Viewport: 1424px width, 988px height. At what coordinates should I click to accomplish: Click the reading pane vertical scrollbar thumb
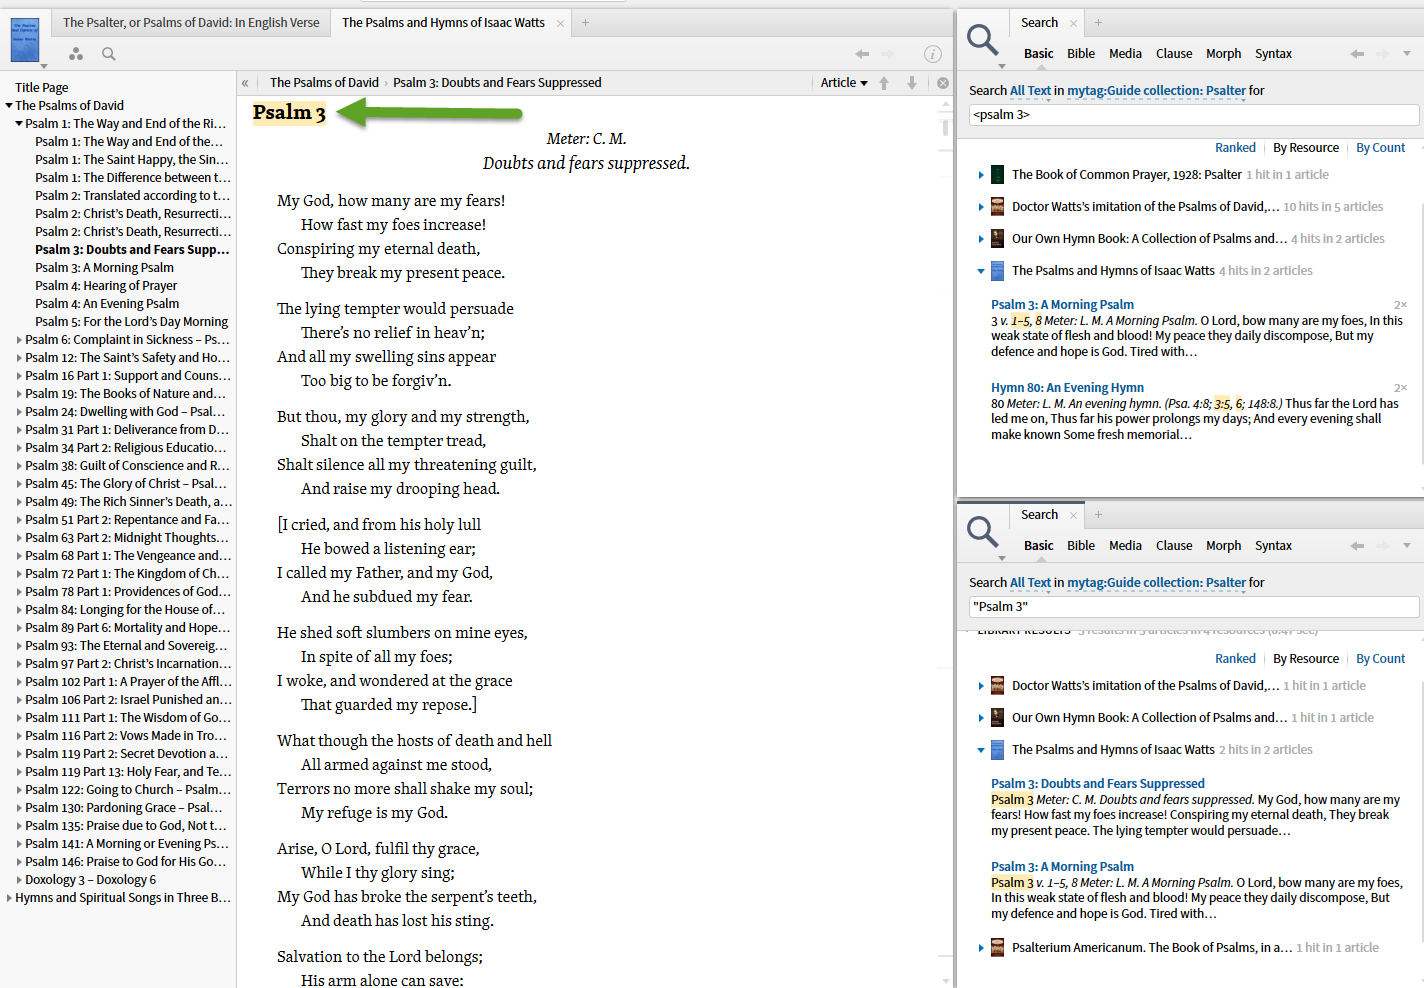point(945,128)
